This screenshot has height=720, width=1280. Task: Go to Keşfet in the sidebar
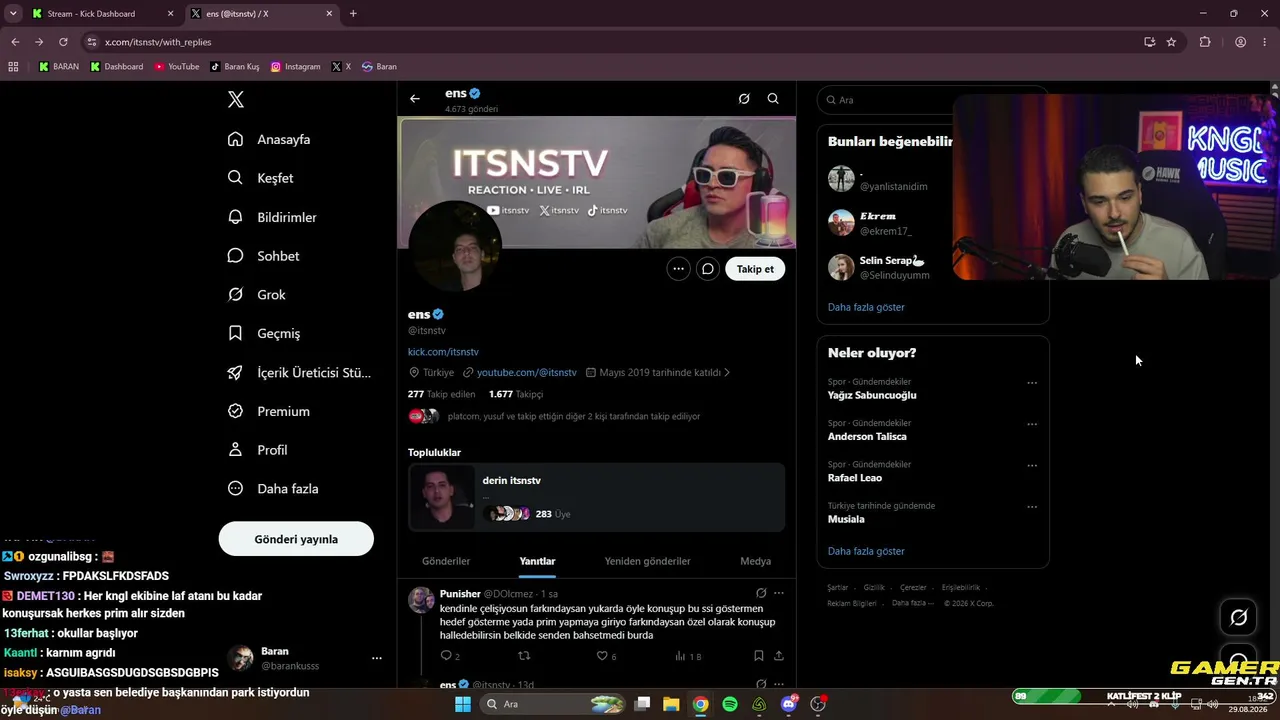pos(261,178)
